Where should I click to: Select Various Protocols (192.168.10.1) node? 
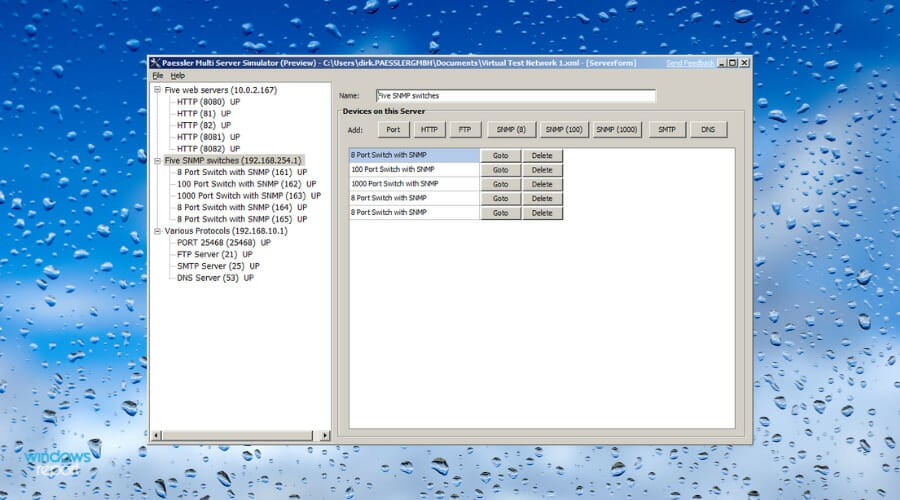pyautogui.click(x=226, y=231)
